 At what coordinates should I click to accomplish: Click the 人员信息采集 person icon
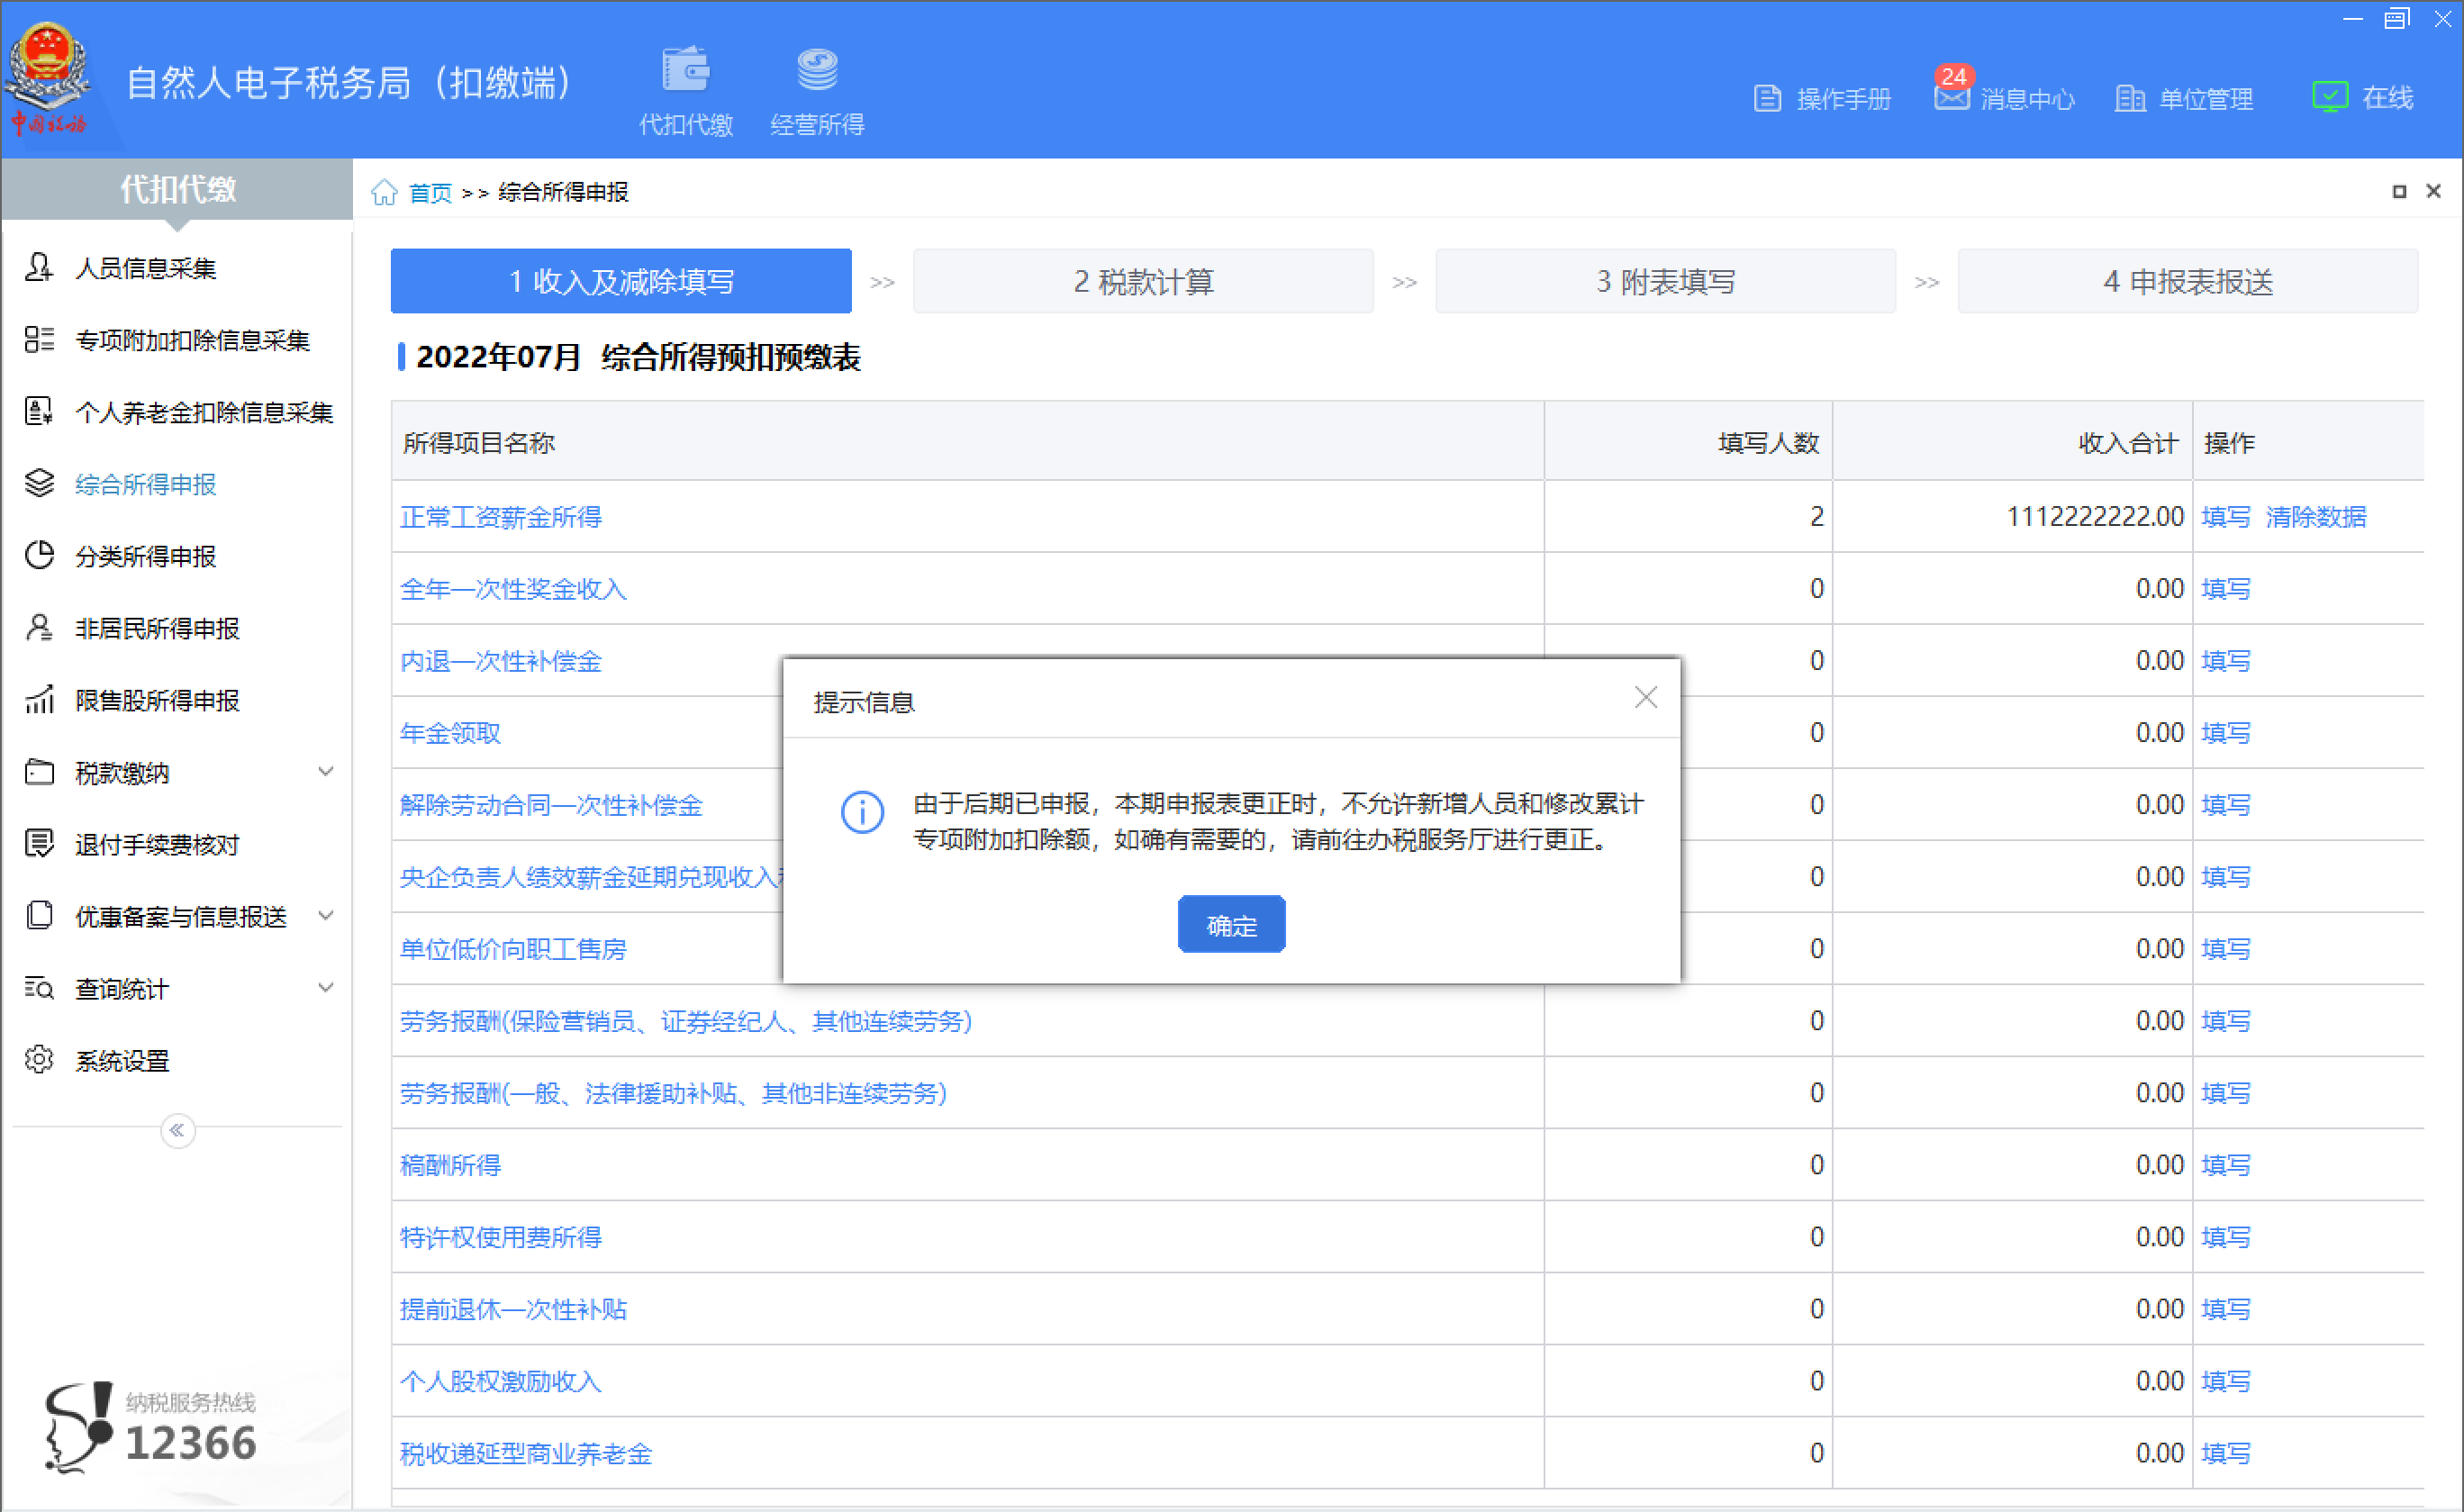coord(39,268)
